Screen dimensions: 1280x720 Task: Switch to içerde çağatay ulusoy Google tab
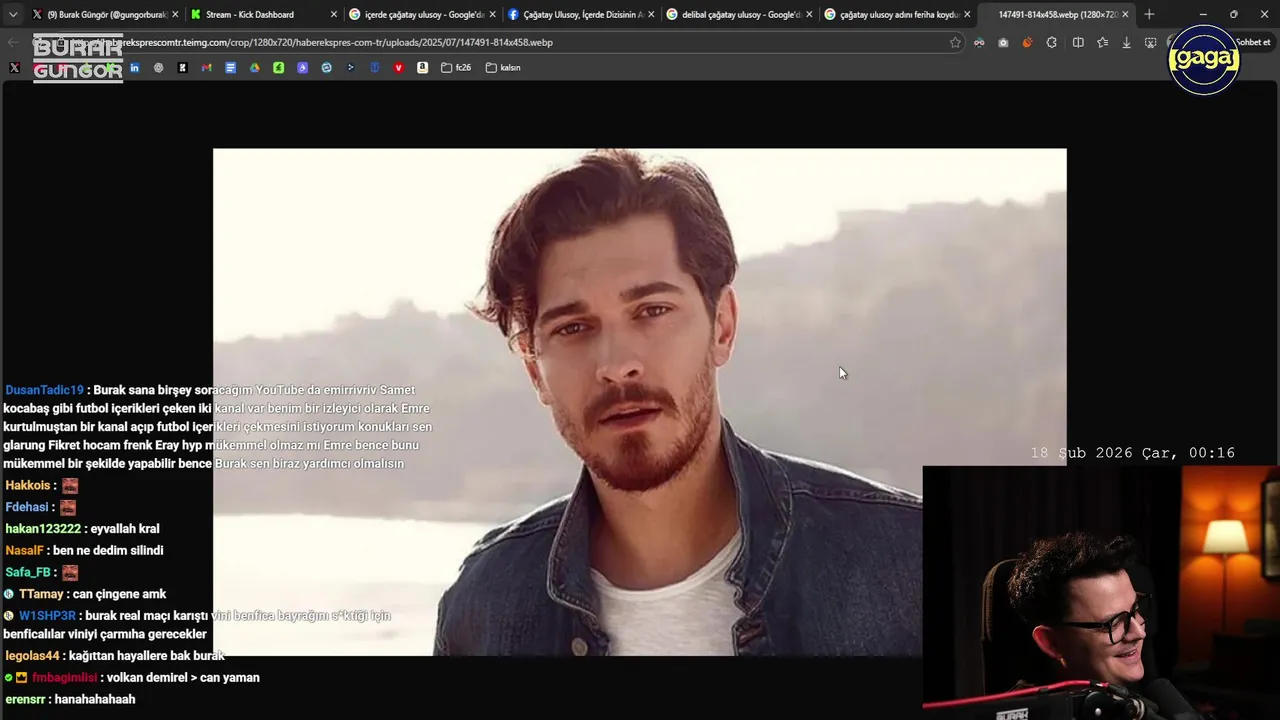[x=422, y=14]
